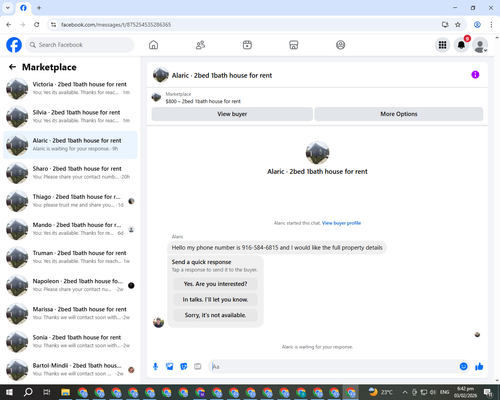Image resolution: width=500 pixels, height=400 pixels.
Task: Open the Groups profile-circle icon
Action: pos(340,45)
